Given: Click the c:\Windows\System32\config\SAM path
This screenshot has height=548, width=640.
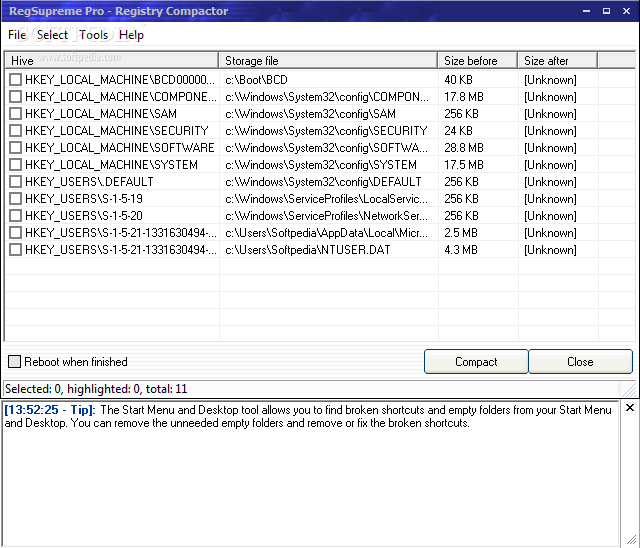Looking at the screenshot, I should coord(310,113).
